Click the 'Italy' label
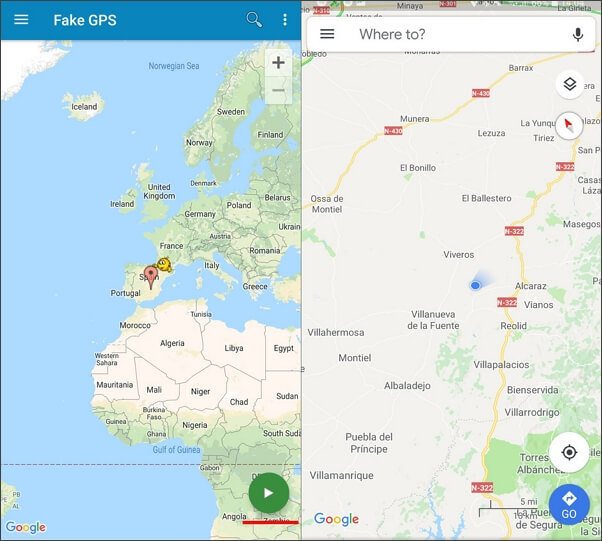This screenshot has height=541, width=602. click(212, 265)
